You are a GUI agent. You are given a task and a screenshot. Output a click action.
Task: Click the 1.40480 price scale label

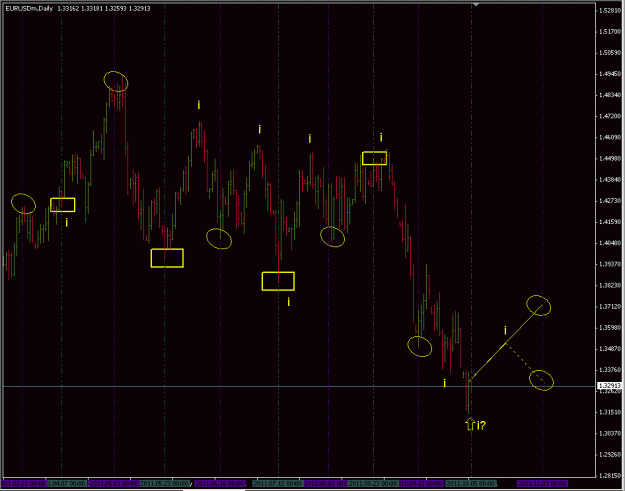(610, 243)
